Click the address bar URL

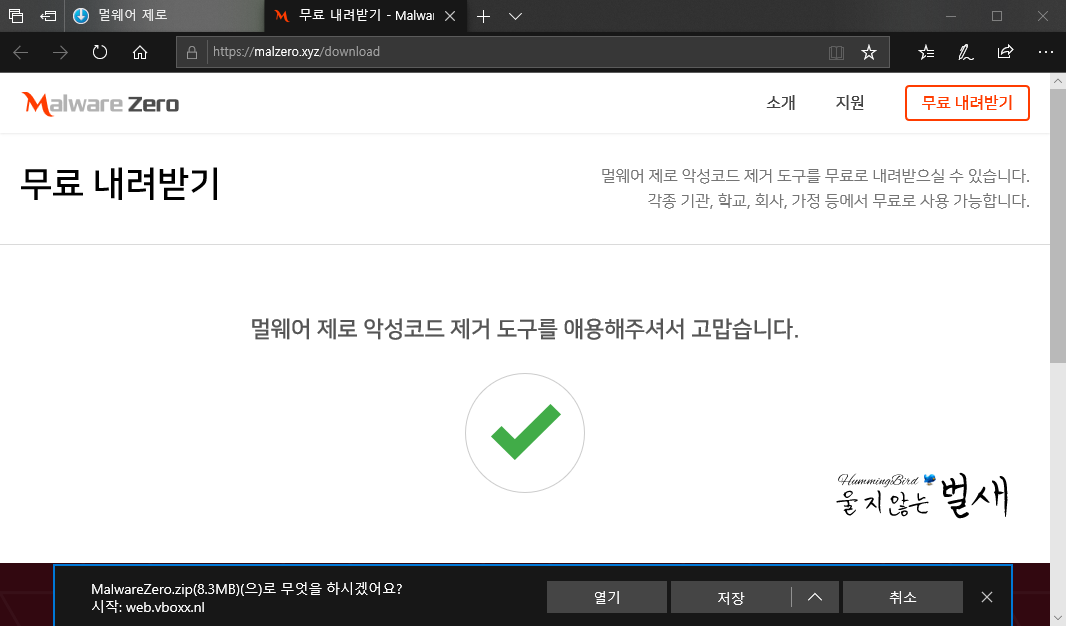pyautogui.click(x=296, y=52)
